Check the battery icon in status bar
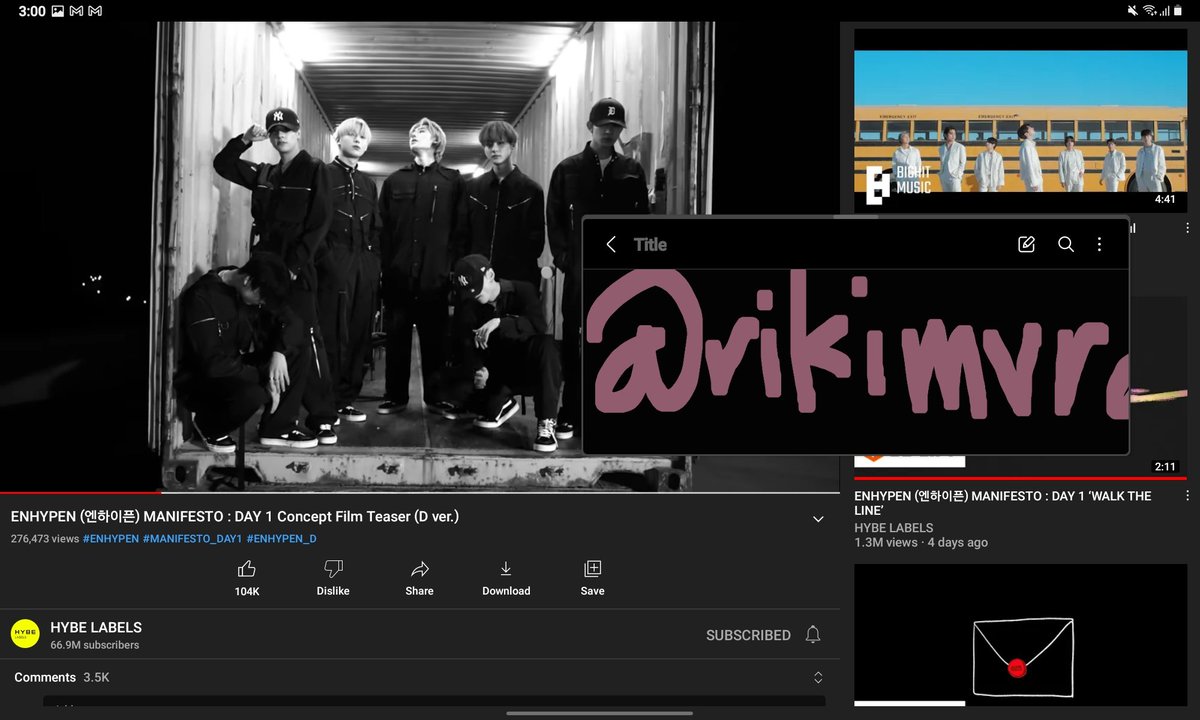This screenshot has width=1200, height=720. click(x=1180, y=10)
